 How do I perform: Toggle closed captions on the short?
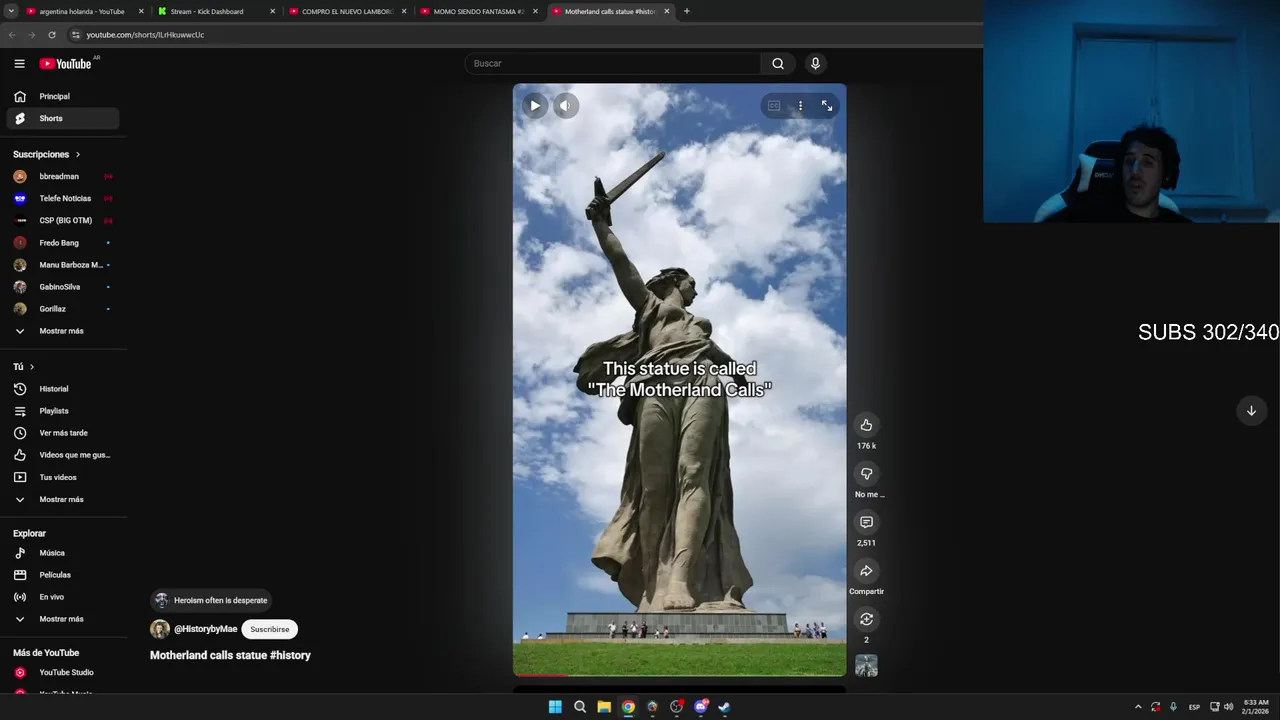click(x=774, y=105)
